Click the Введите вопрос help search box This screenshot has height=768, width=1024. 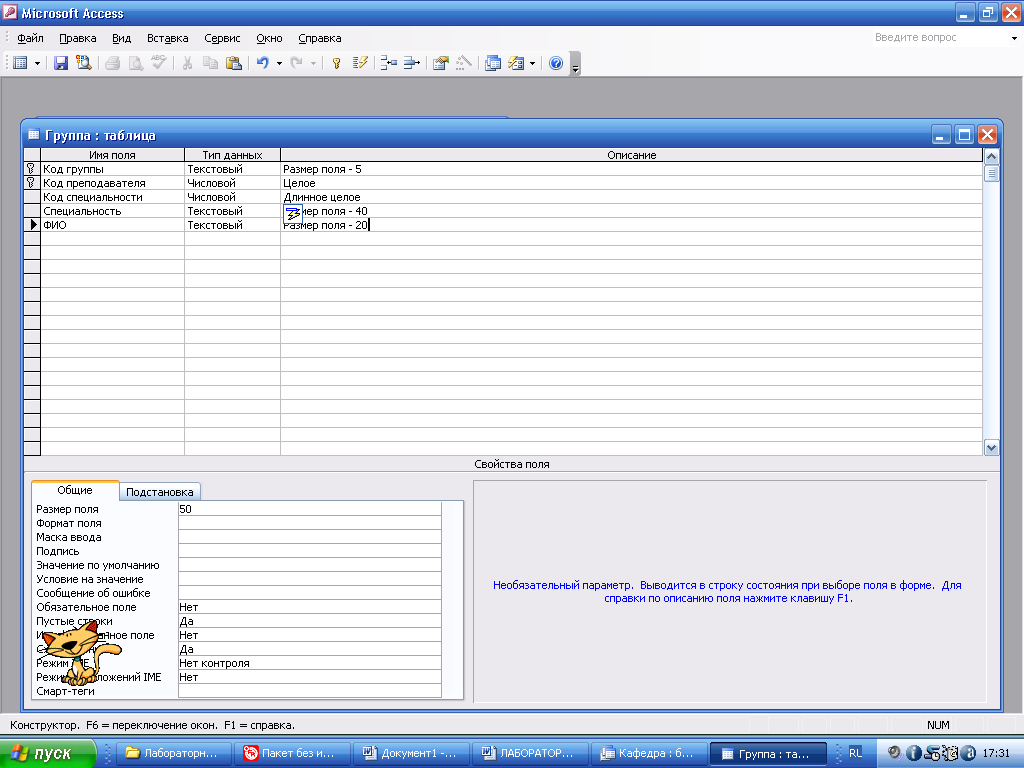coord(938,38)
